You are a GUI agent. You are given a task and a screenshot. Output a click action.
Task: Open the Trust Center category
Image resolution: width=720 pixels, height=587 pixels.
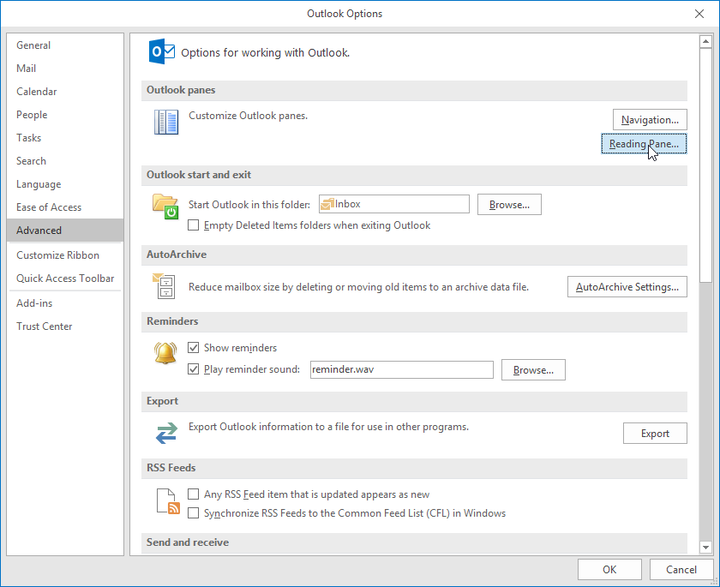(x=65, y=326)
